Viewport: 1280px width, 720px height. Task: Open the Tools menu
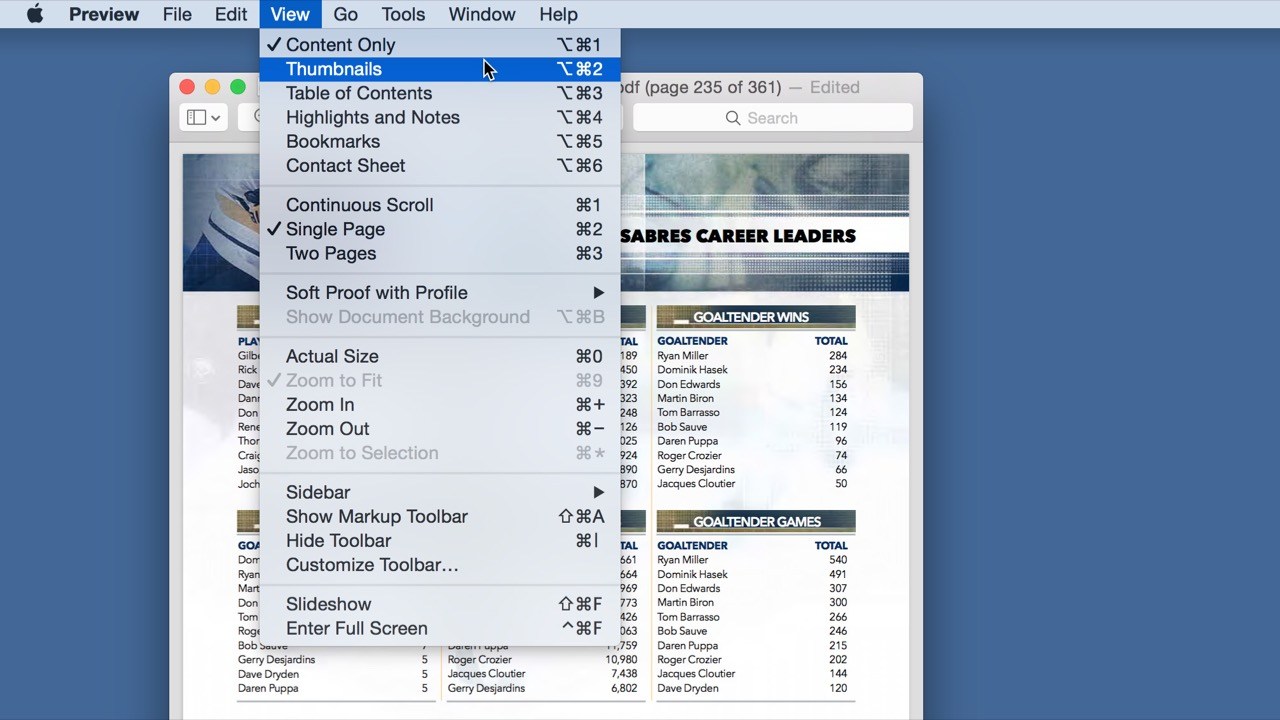(x=403, y=14)
